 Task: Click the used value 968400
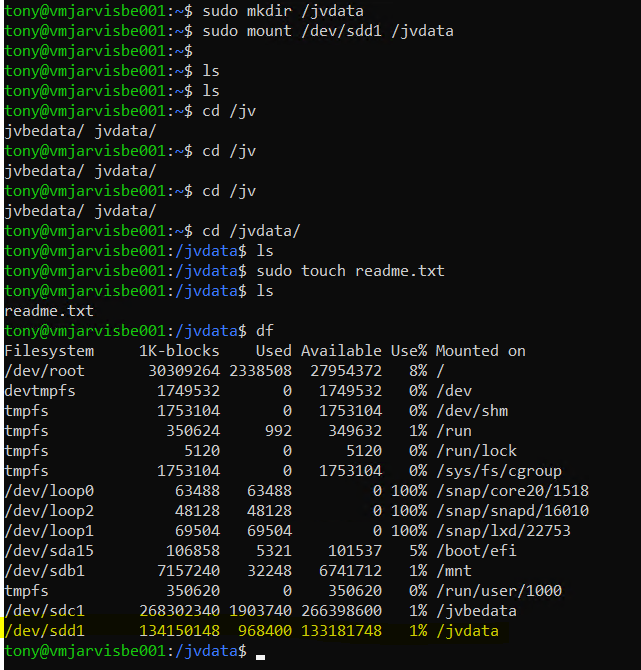[265, 631]
